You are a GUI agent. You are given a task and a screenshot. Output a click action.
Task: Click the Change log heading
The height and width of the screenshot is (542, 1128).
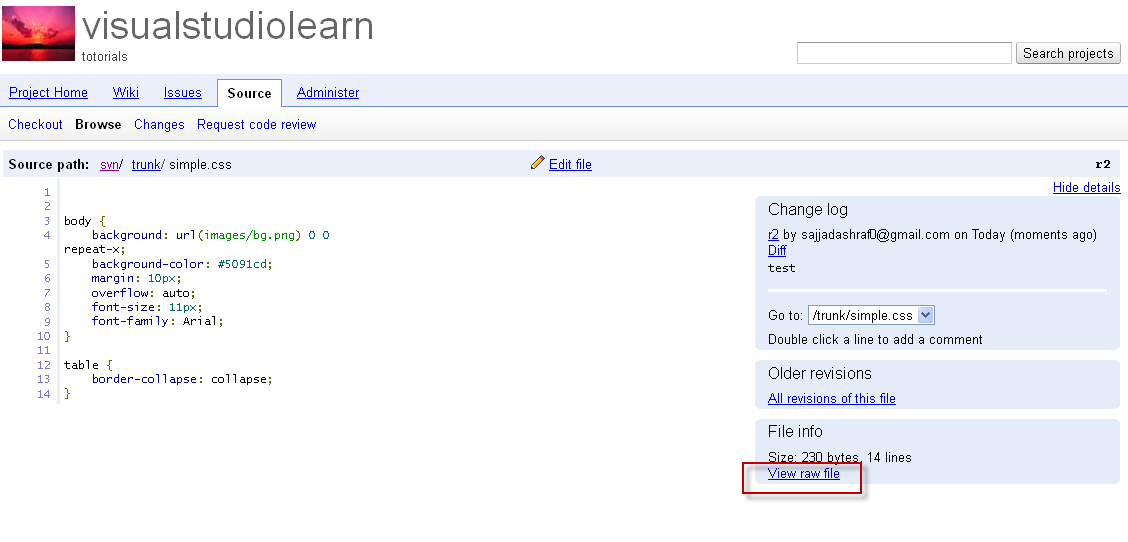(808, 209)
